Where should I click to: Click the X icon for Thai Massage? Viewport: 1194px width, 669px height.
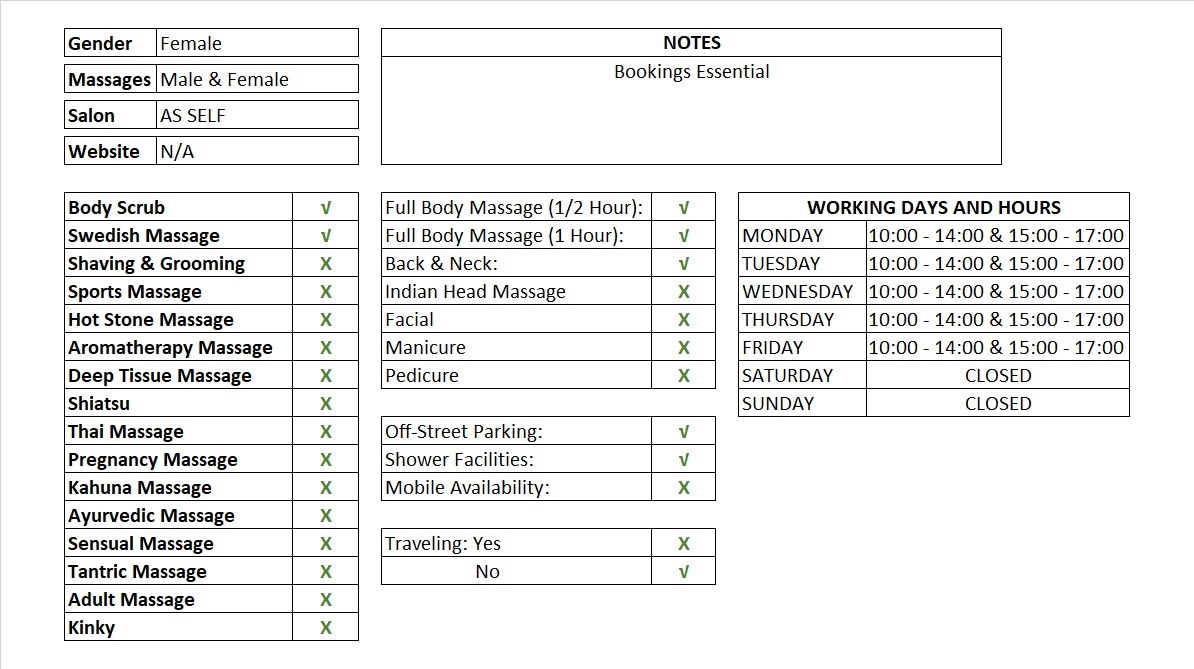[325, 432]
